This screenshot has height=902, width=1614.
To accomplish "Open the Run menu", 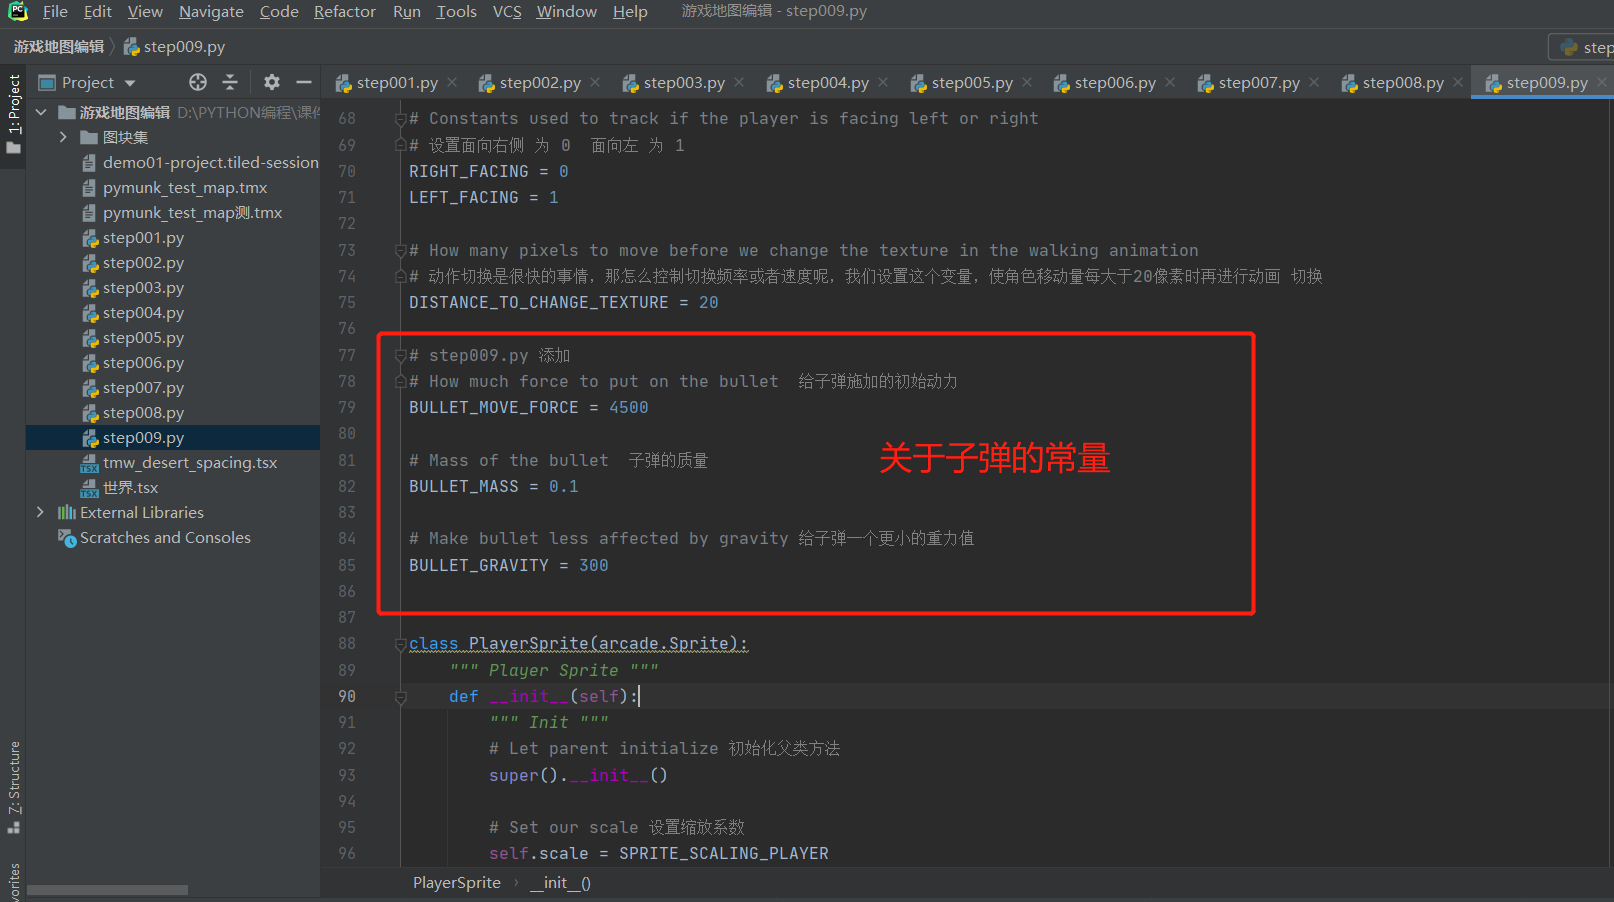I will pyautogui.click(x=406, y=11).
